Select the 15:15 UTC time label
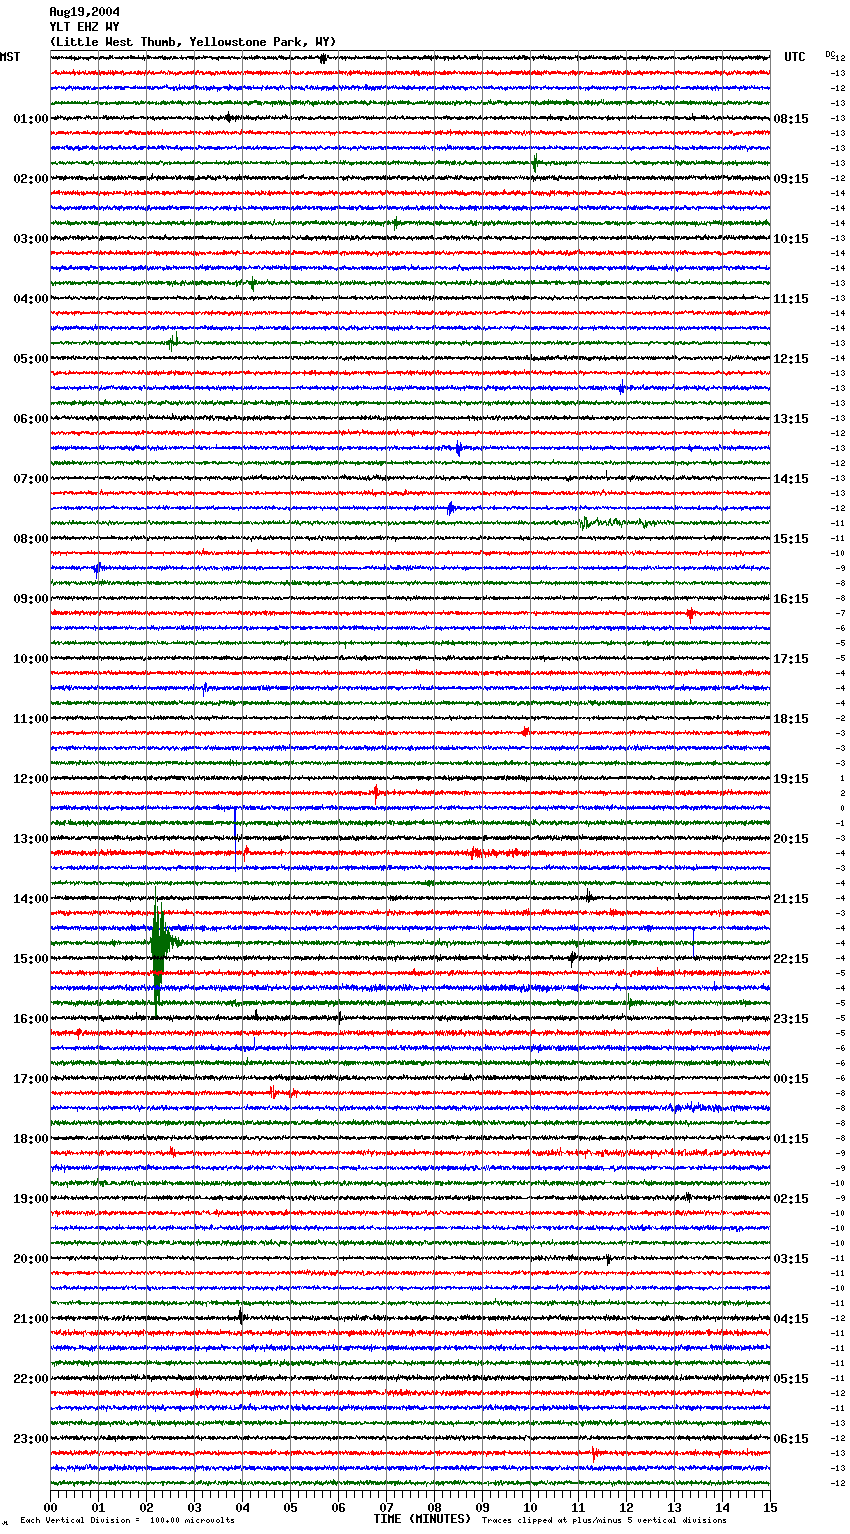850x1534 pixels. (791, 539)
